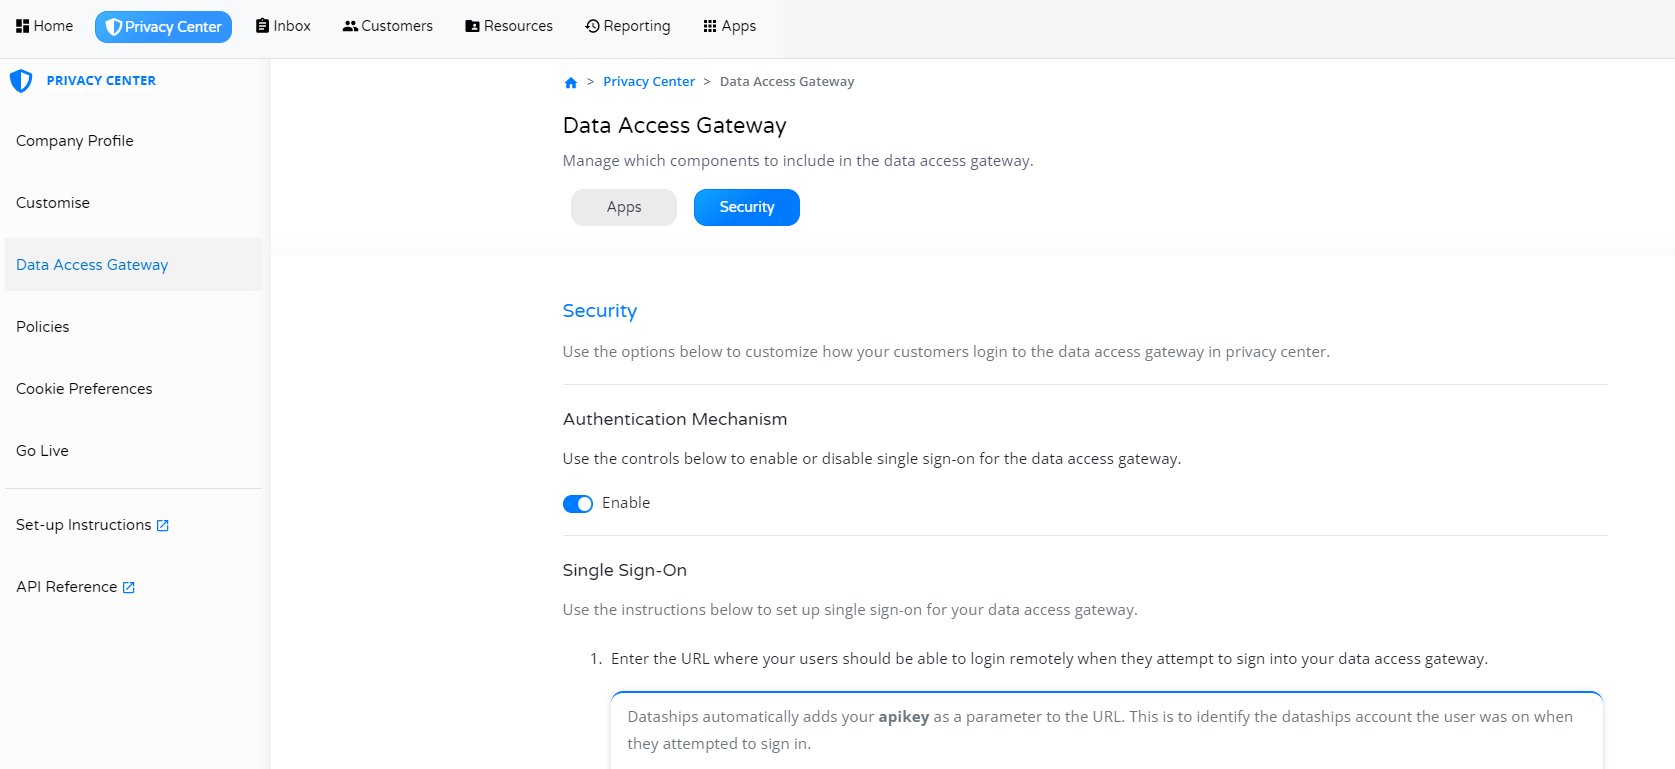Click external link icon beside API Reference

pyautogui.click(x=129, y=588)
